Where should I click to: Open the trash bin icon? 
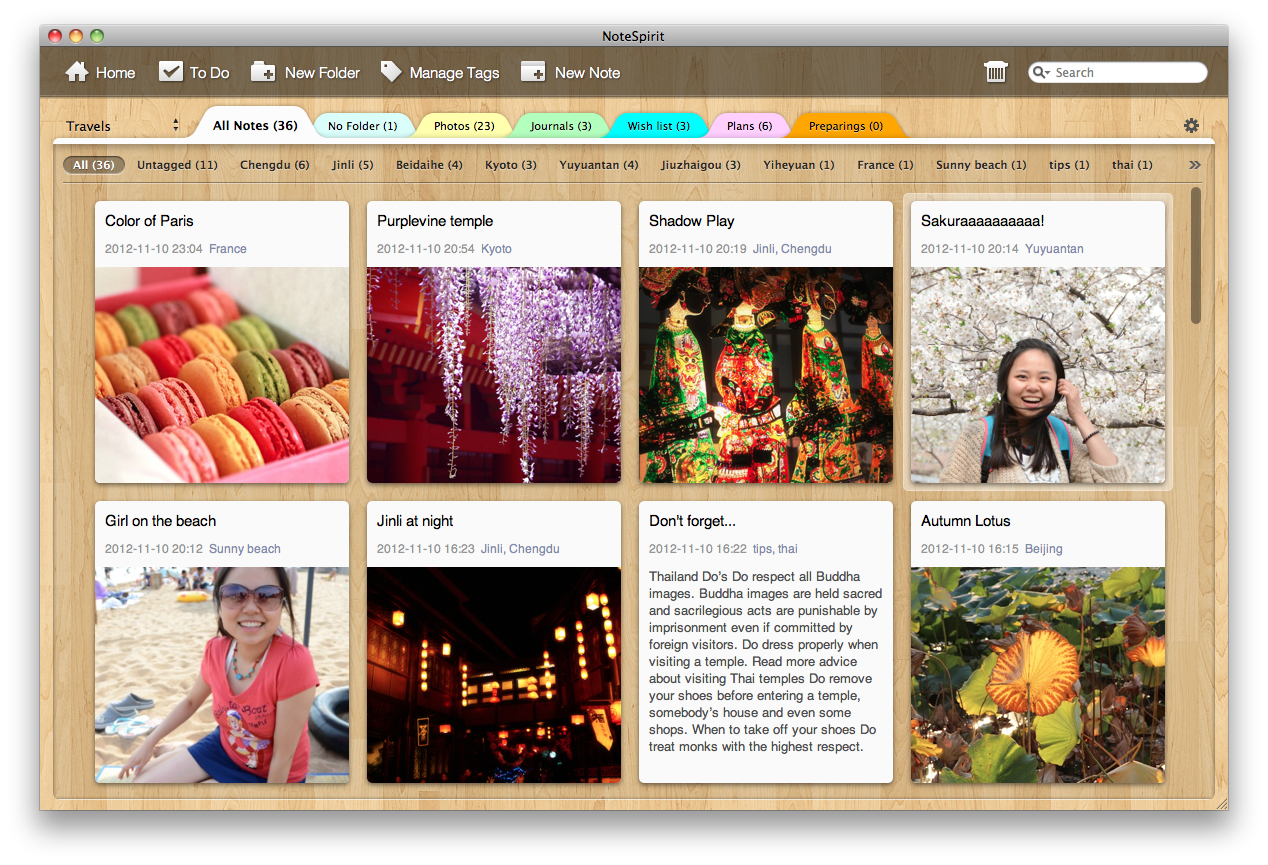(x=996, y=71)
